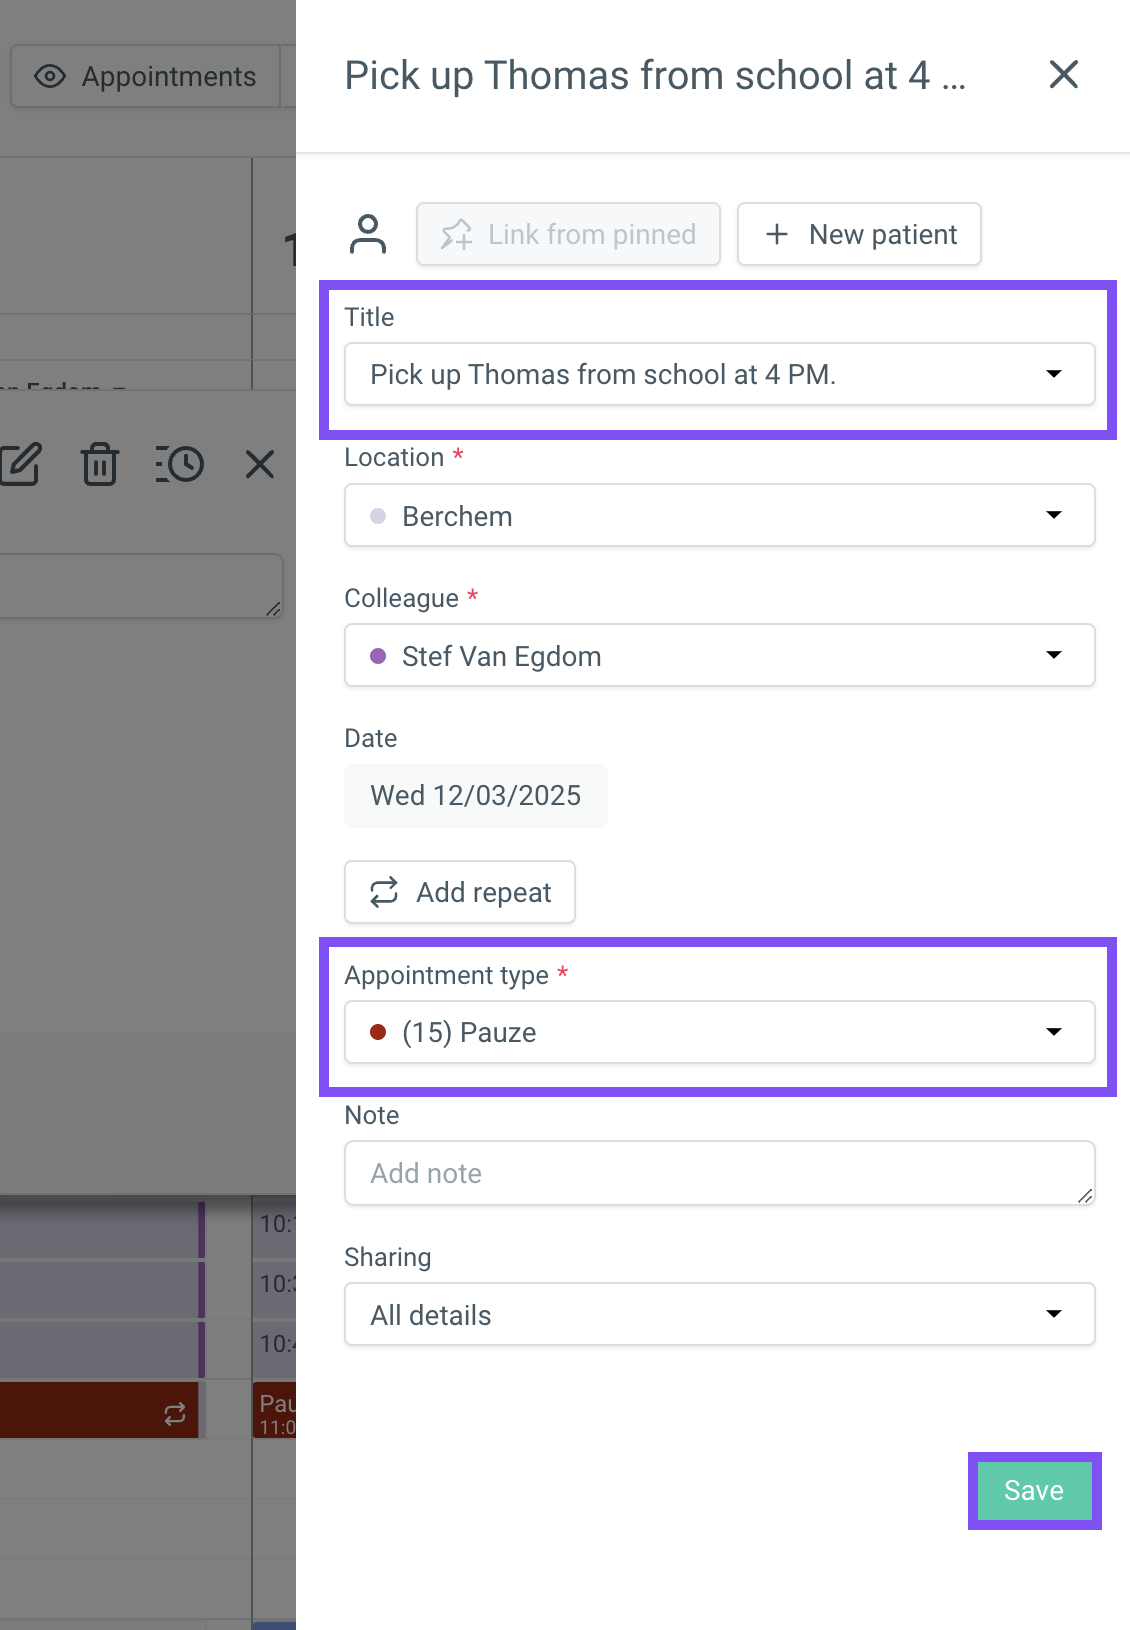
Task: Click the Add repeat button
Action: point(460,892)
